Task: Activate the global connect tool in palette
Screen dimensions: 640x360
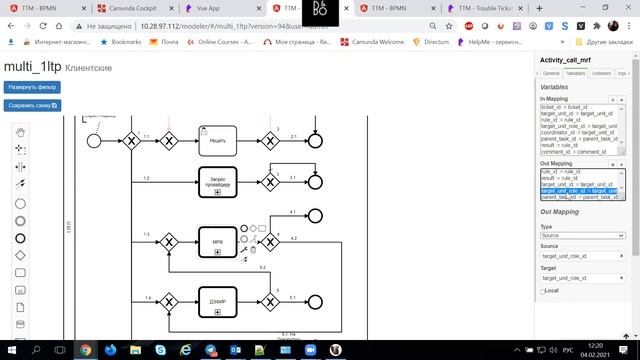Action: (20, 184)
